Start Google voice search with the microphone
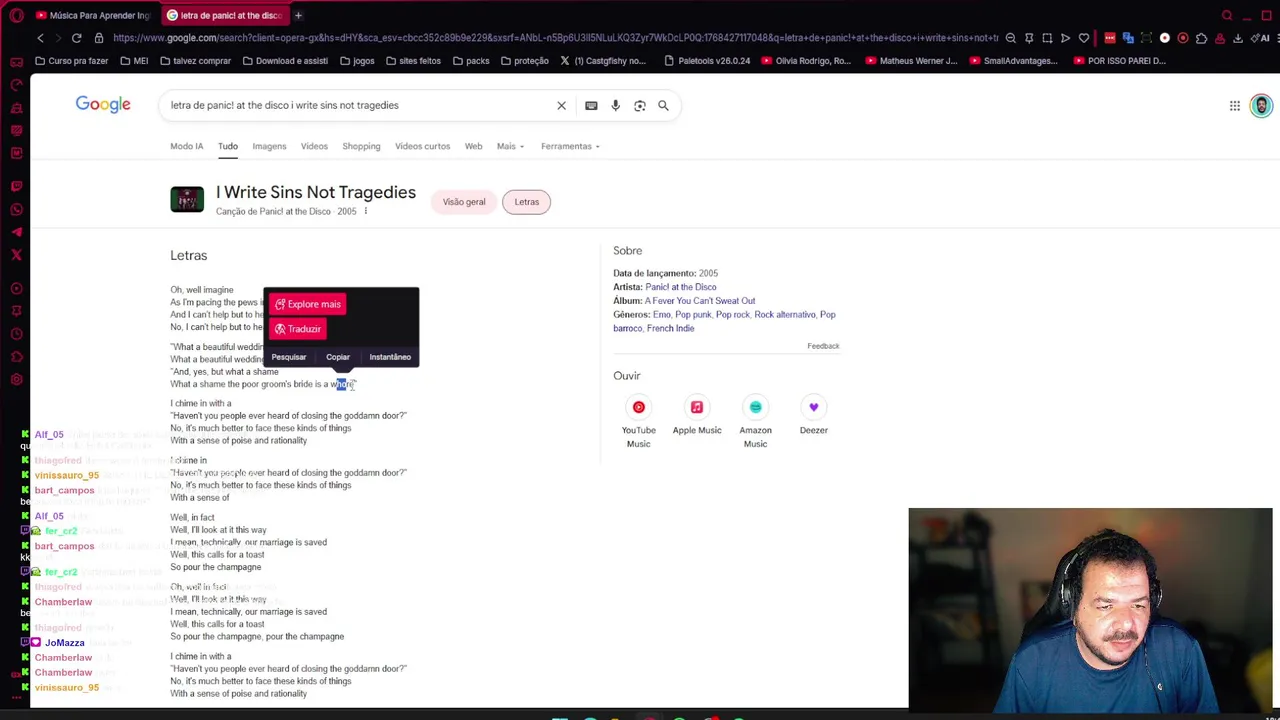 (615, 105)
